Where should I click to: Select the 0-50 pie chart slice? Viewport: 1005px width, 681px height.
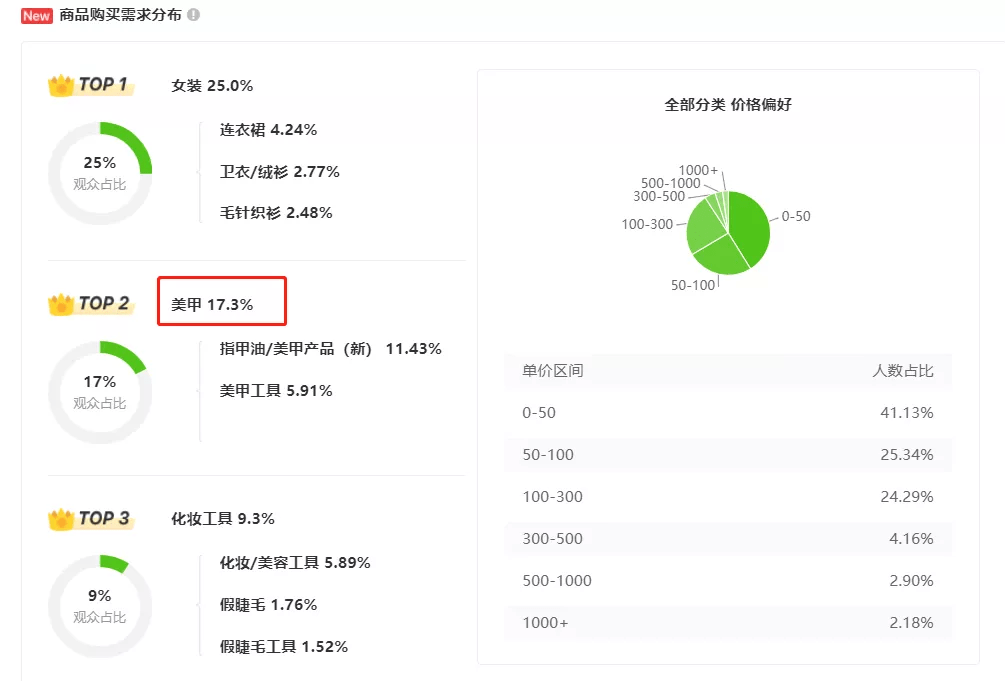click(x=750, y=226)
